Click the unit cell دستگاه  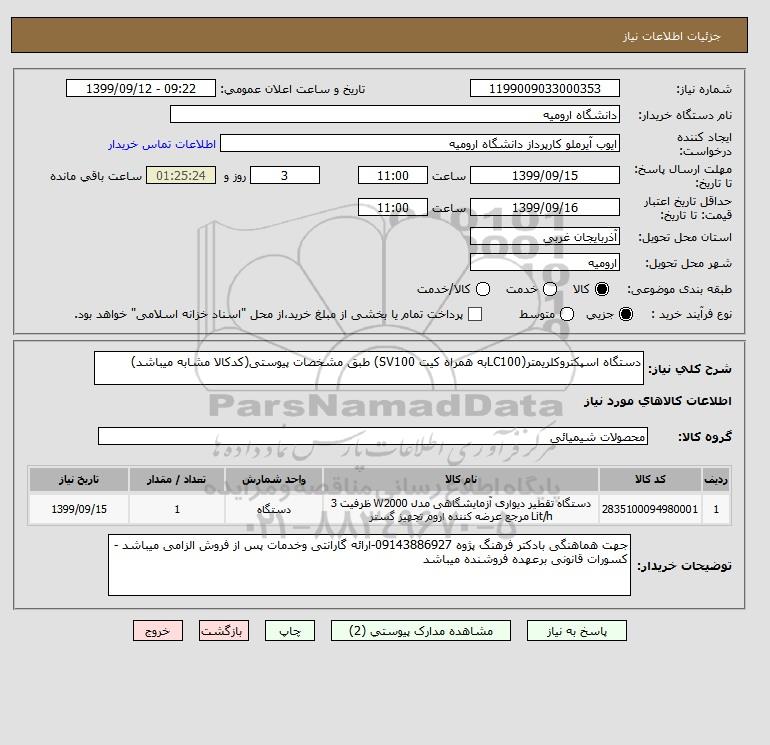(274, 509)
